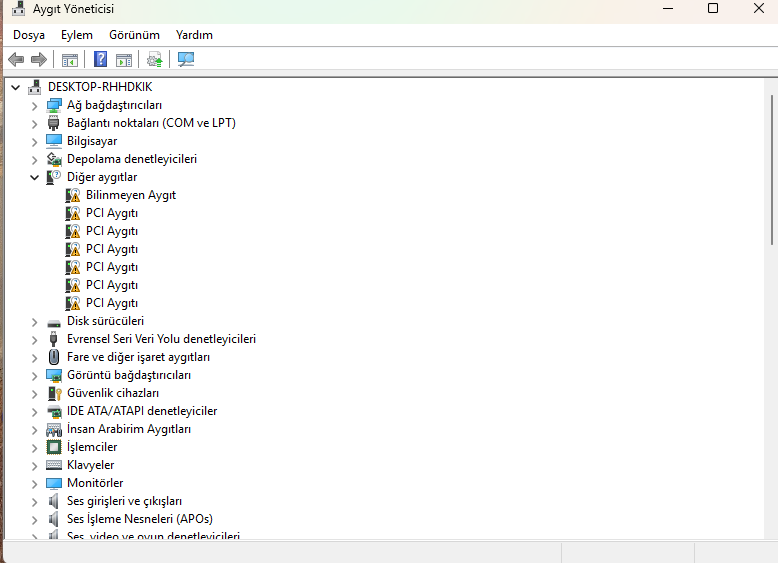Select the IDE ATA/ATAPI denetleyiciler label
The height and width of the screenshot is (563, 778).
pos(142,411)
